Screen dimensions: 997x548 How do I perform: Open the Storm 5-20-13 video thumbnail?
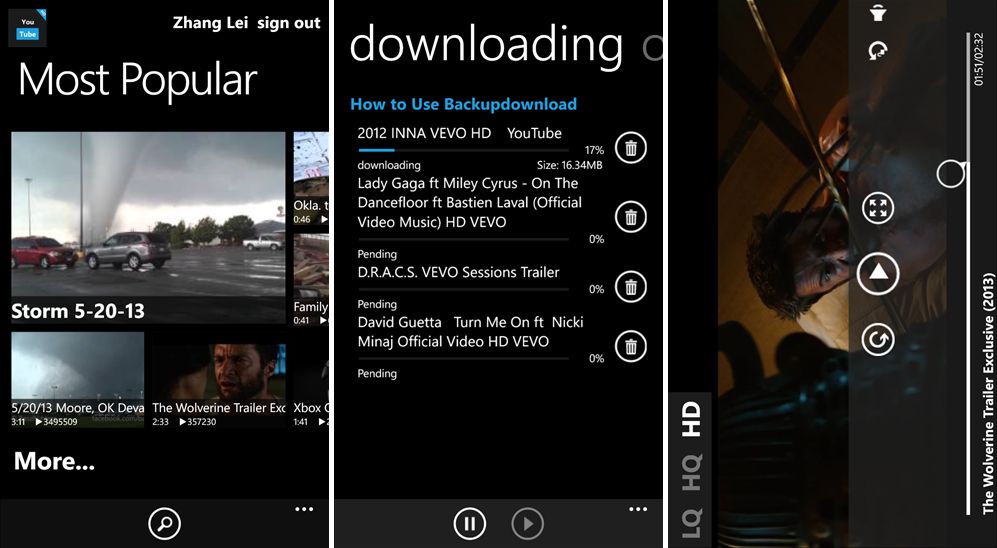click(148, 228)
